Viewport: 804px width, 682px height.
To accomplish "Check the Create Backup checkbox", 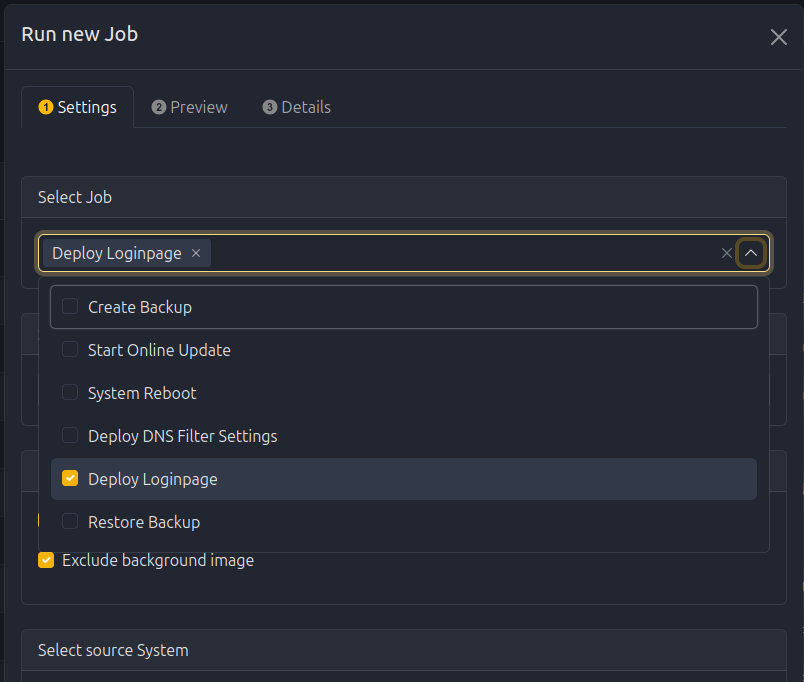I will coord(70,307).
